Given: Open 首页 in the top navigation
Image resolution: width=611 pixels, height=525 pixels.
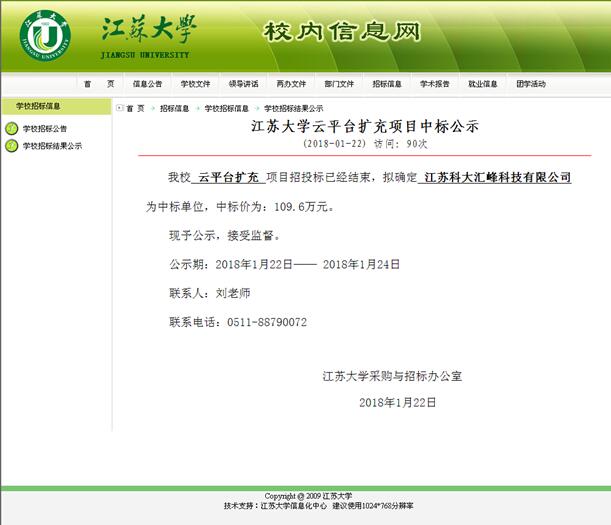Looking at the screenshot, I should pyautogui.click(x=99, y=84).
